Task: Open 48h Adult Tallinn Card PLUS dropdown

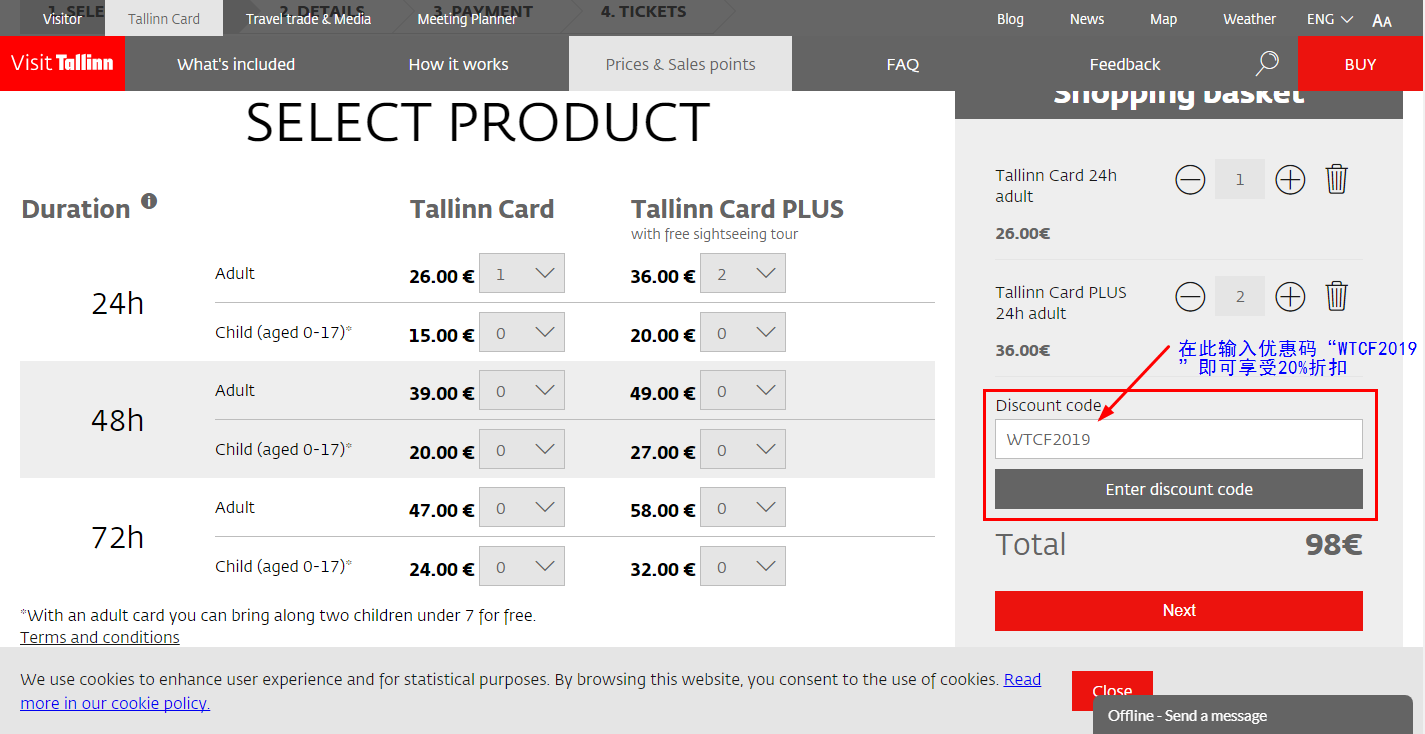Action: click(743, 391)
